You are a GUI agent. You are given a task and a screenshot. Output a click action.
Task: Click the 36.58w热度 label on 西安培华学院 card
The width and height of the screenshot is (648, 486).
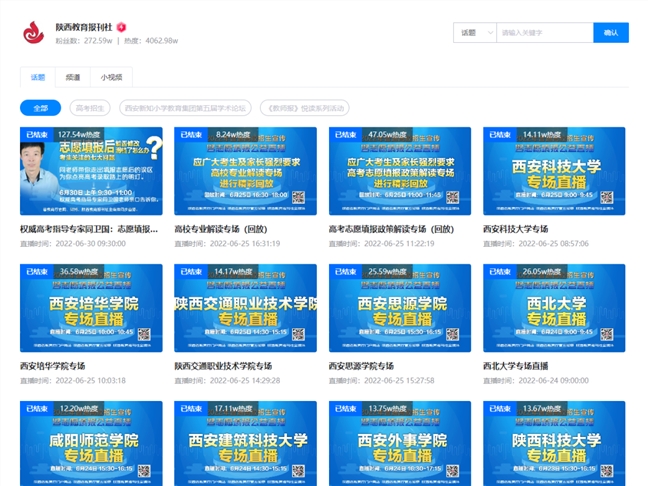(79, 272)
